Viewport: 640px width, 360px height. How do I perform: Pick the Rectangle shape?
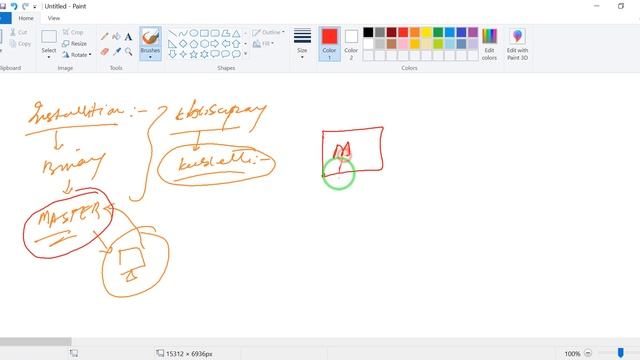tap(204, 33)
